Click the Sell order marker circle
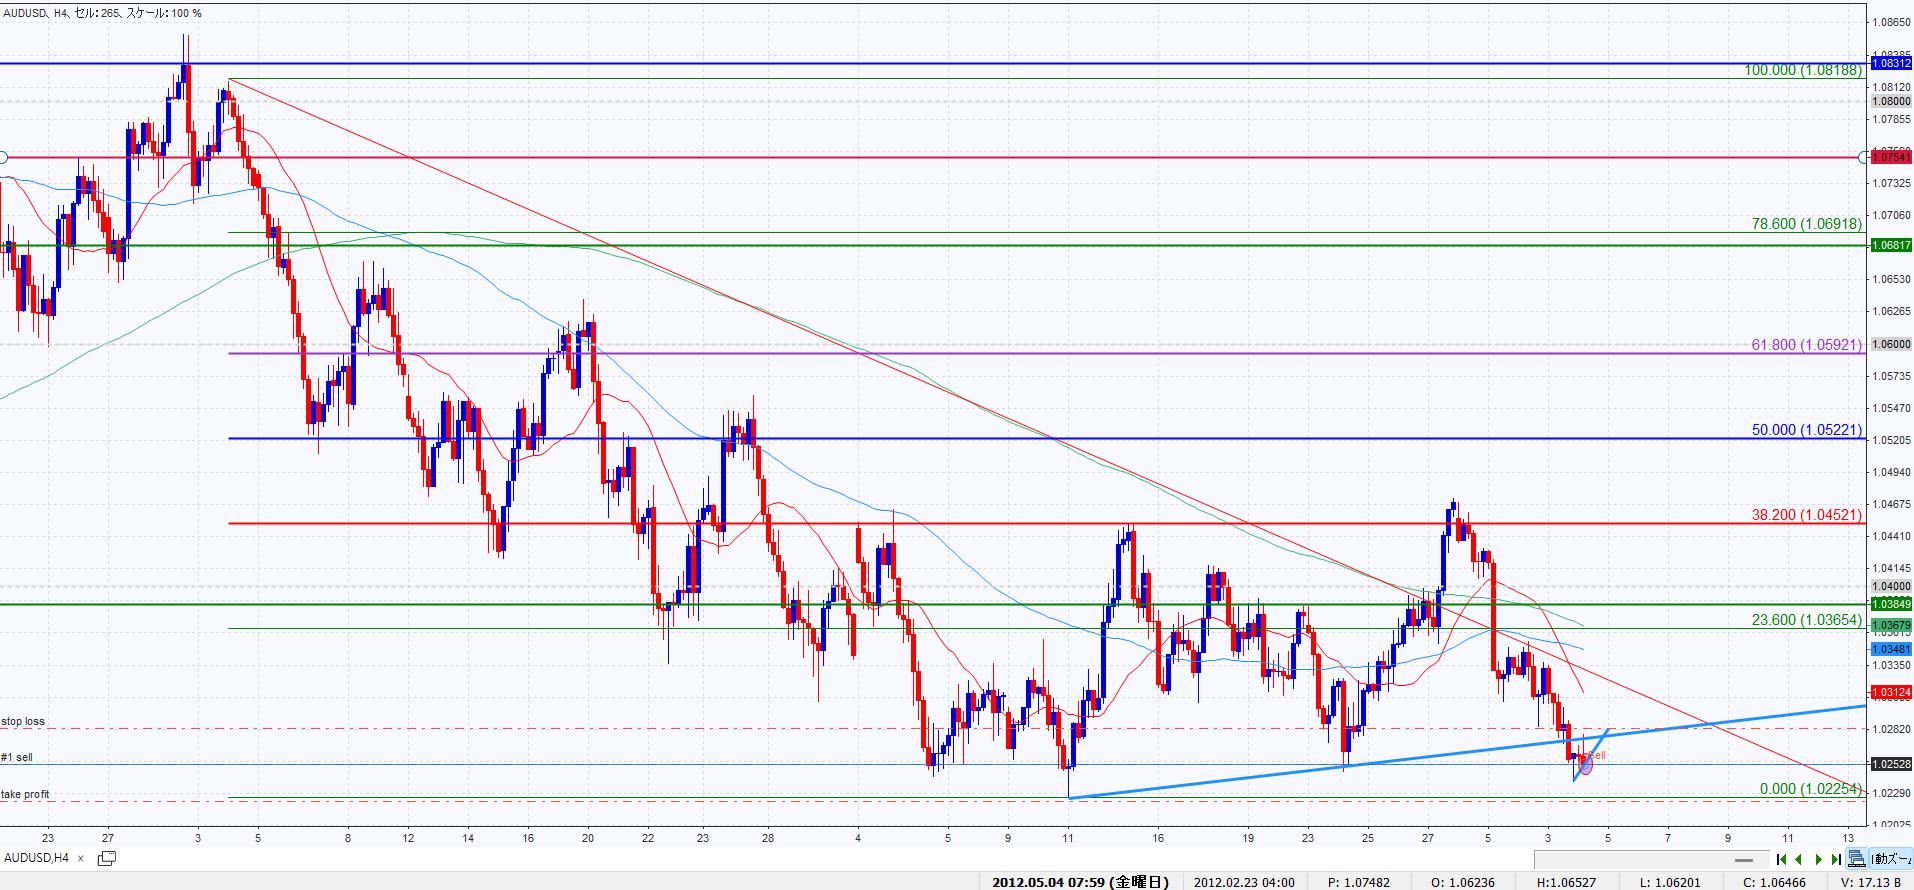The height and width of the screenshot is (890, 1914). (1585, 765)
